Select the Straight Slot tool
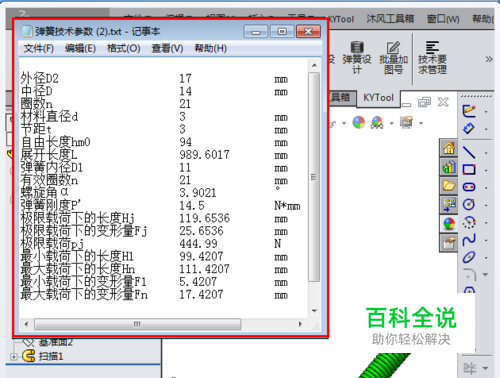500x378 pixels. (469, 187)
